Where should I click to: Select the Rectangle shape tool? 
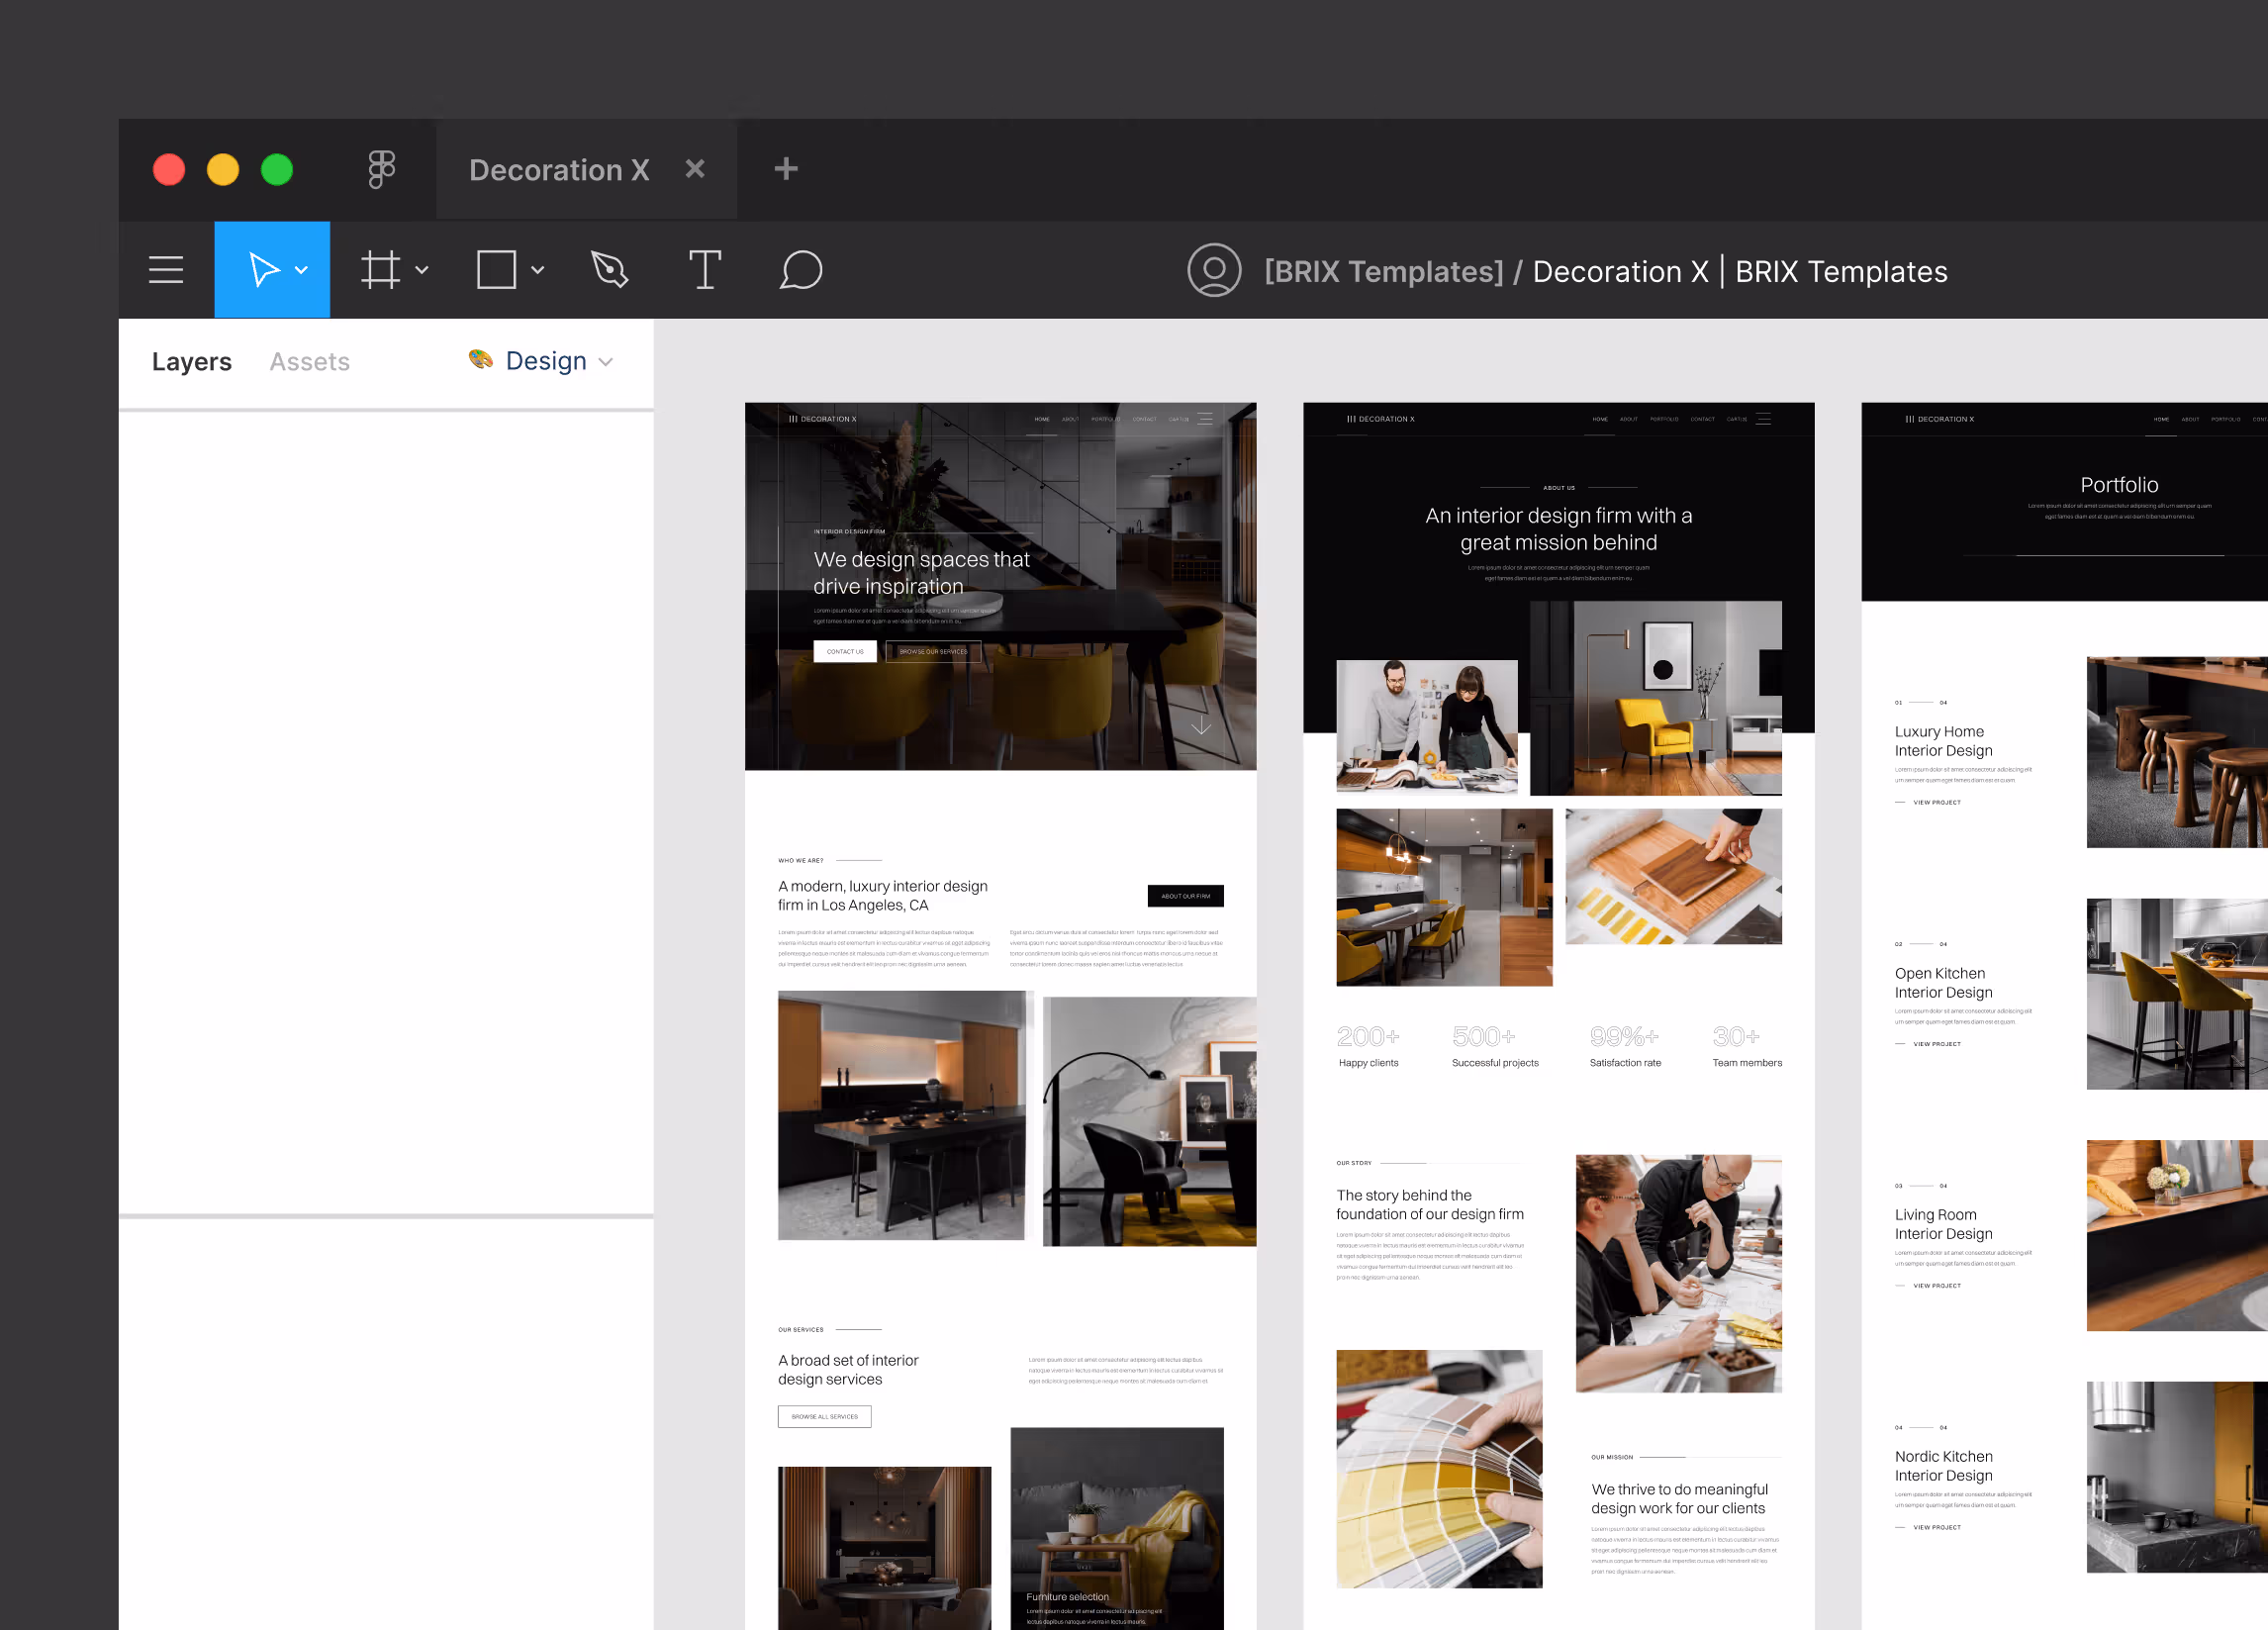[x=496, y=269]
